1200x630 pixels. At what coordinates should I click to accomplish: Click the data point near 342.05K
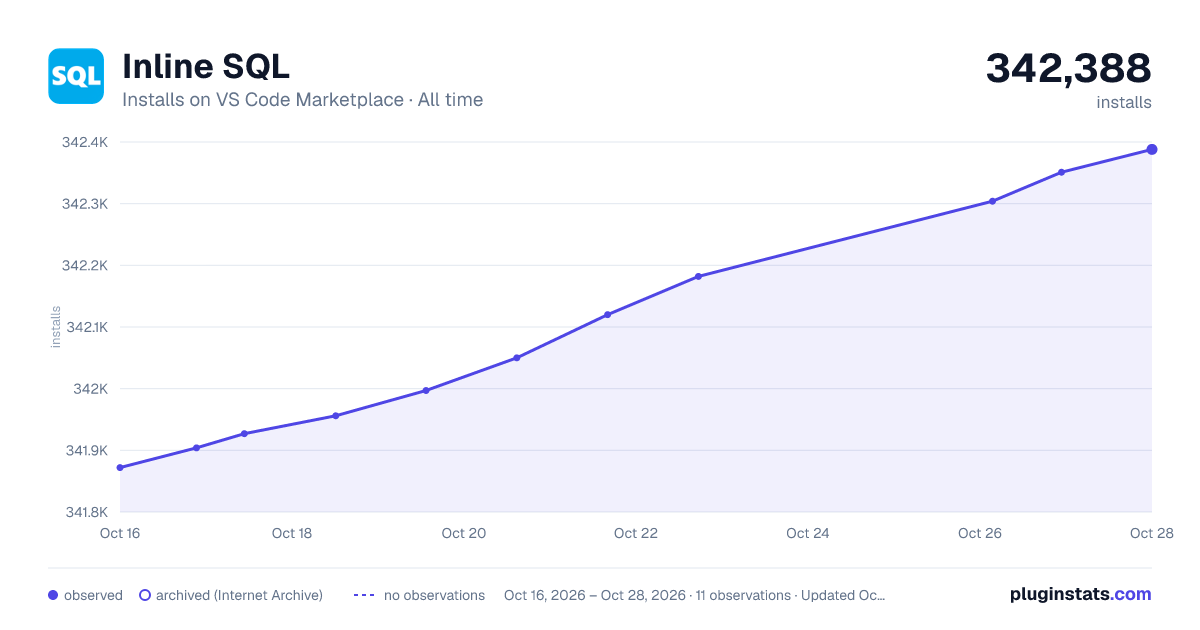(x=517, y=358)
